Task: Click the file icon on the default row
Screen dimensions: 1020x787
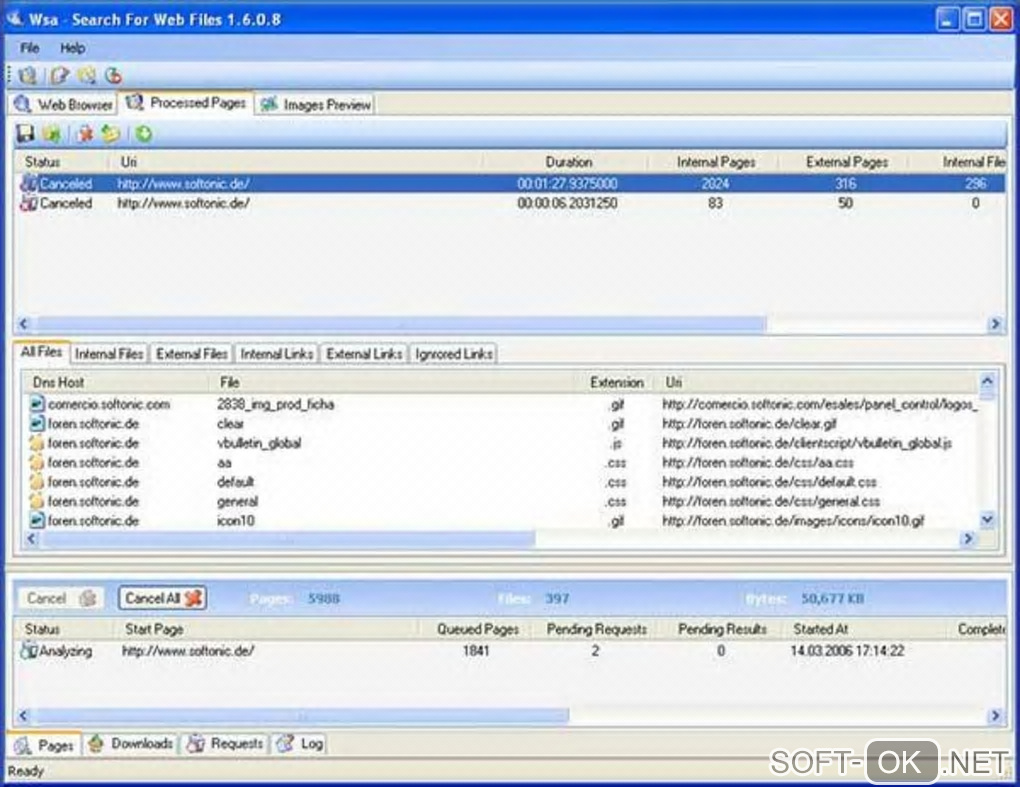Action: [x=37, y=482]
